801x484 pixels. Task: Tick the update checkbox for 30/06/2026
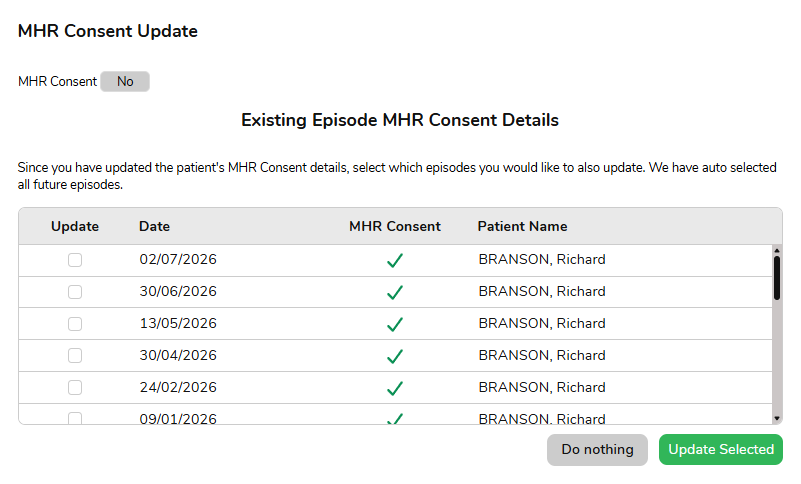[75, 292]
